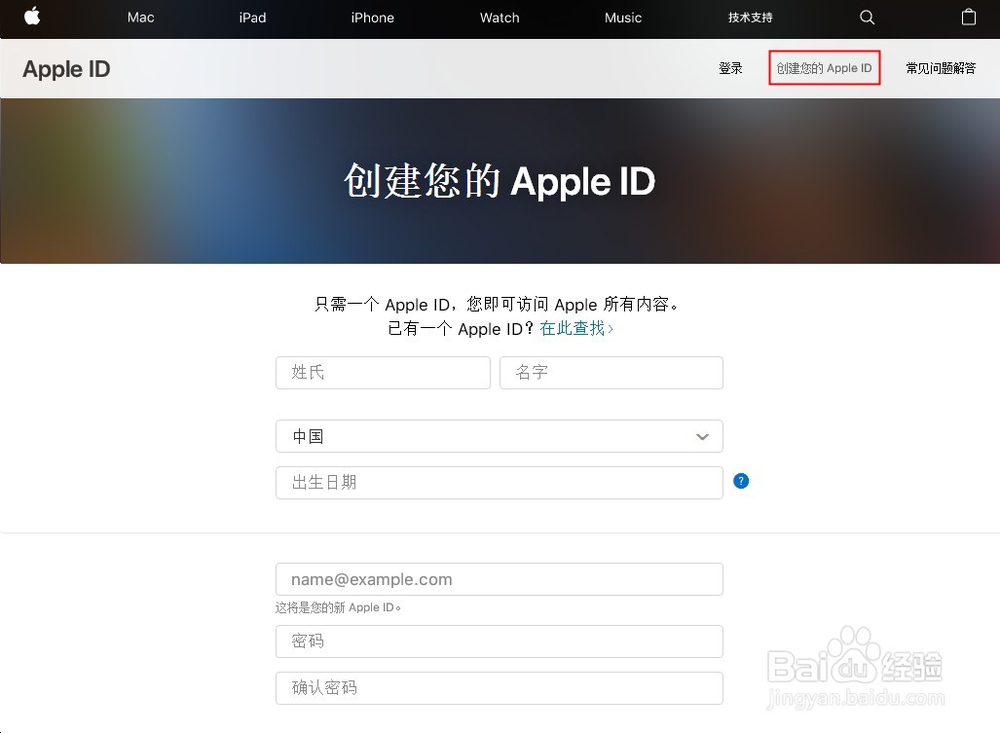Open the 技术支持 menu item
This screenshot has height=733, width=1000.
[750, 18]
